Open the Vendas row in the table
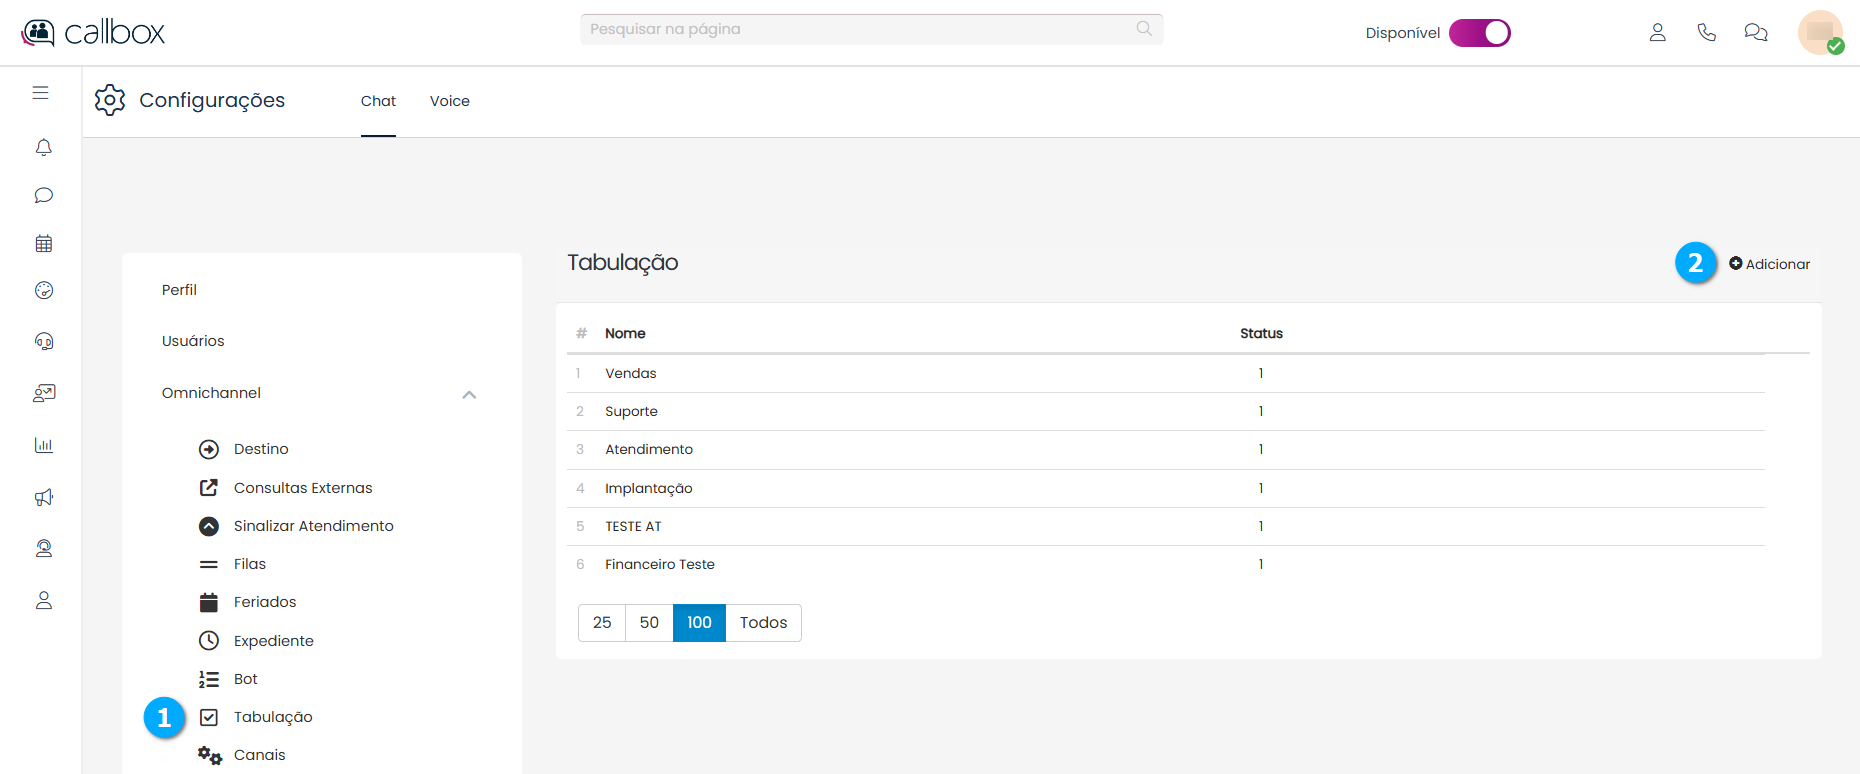This screenshot has width=1860, height=774. point(631,373)
